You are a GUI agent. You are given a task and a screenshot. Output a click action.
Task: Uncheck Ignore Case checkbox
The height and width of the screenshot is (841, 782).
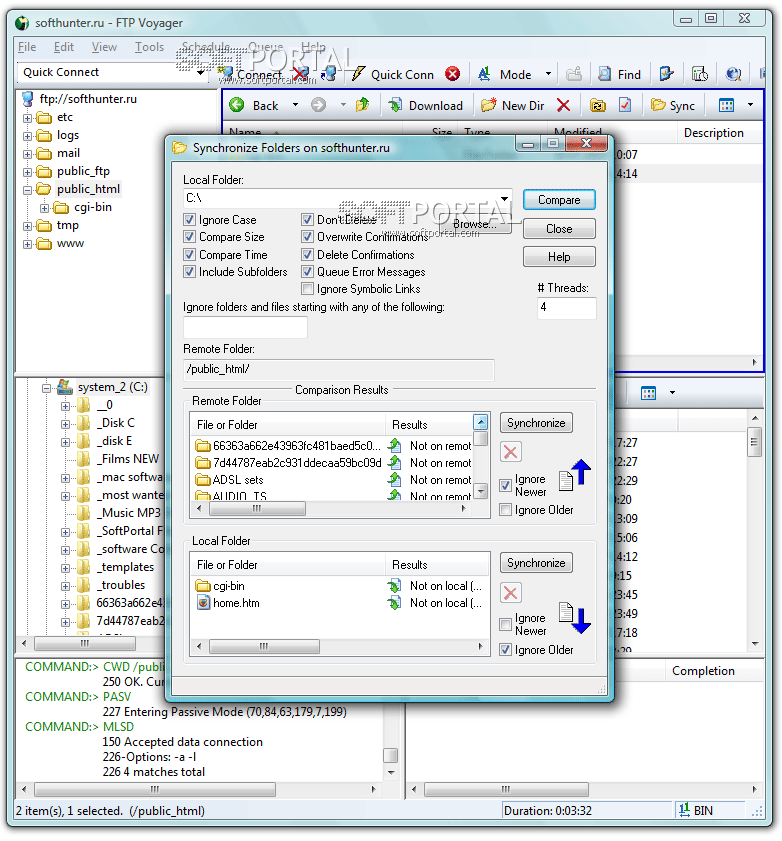(x=189, y=219)
